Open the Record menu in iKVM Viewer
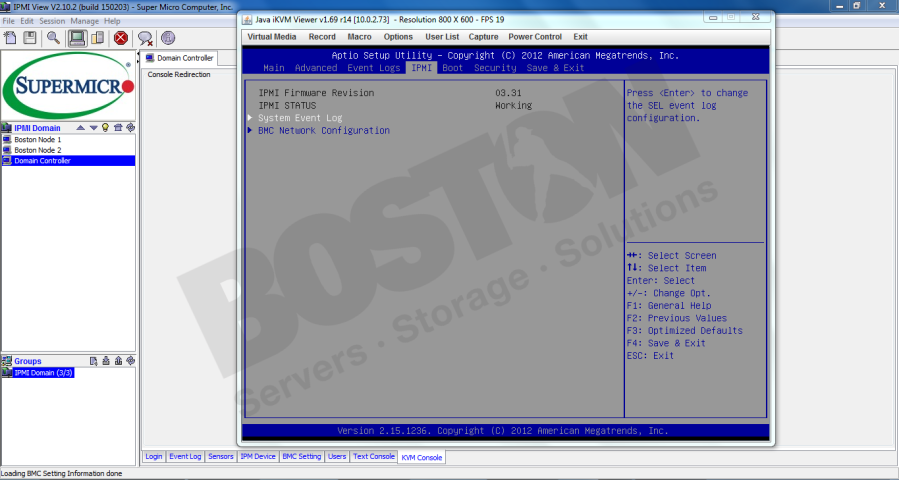Screen dimensions: 899x480 coord(322,37)
